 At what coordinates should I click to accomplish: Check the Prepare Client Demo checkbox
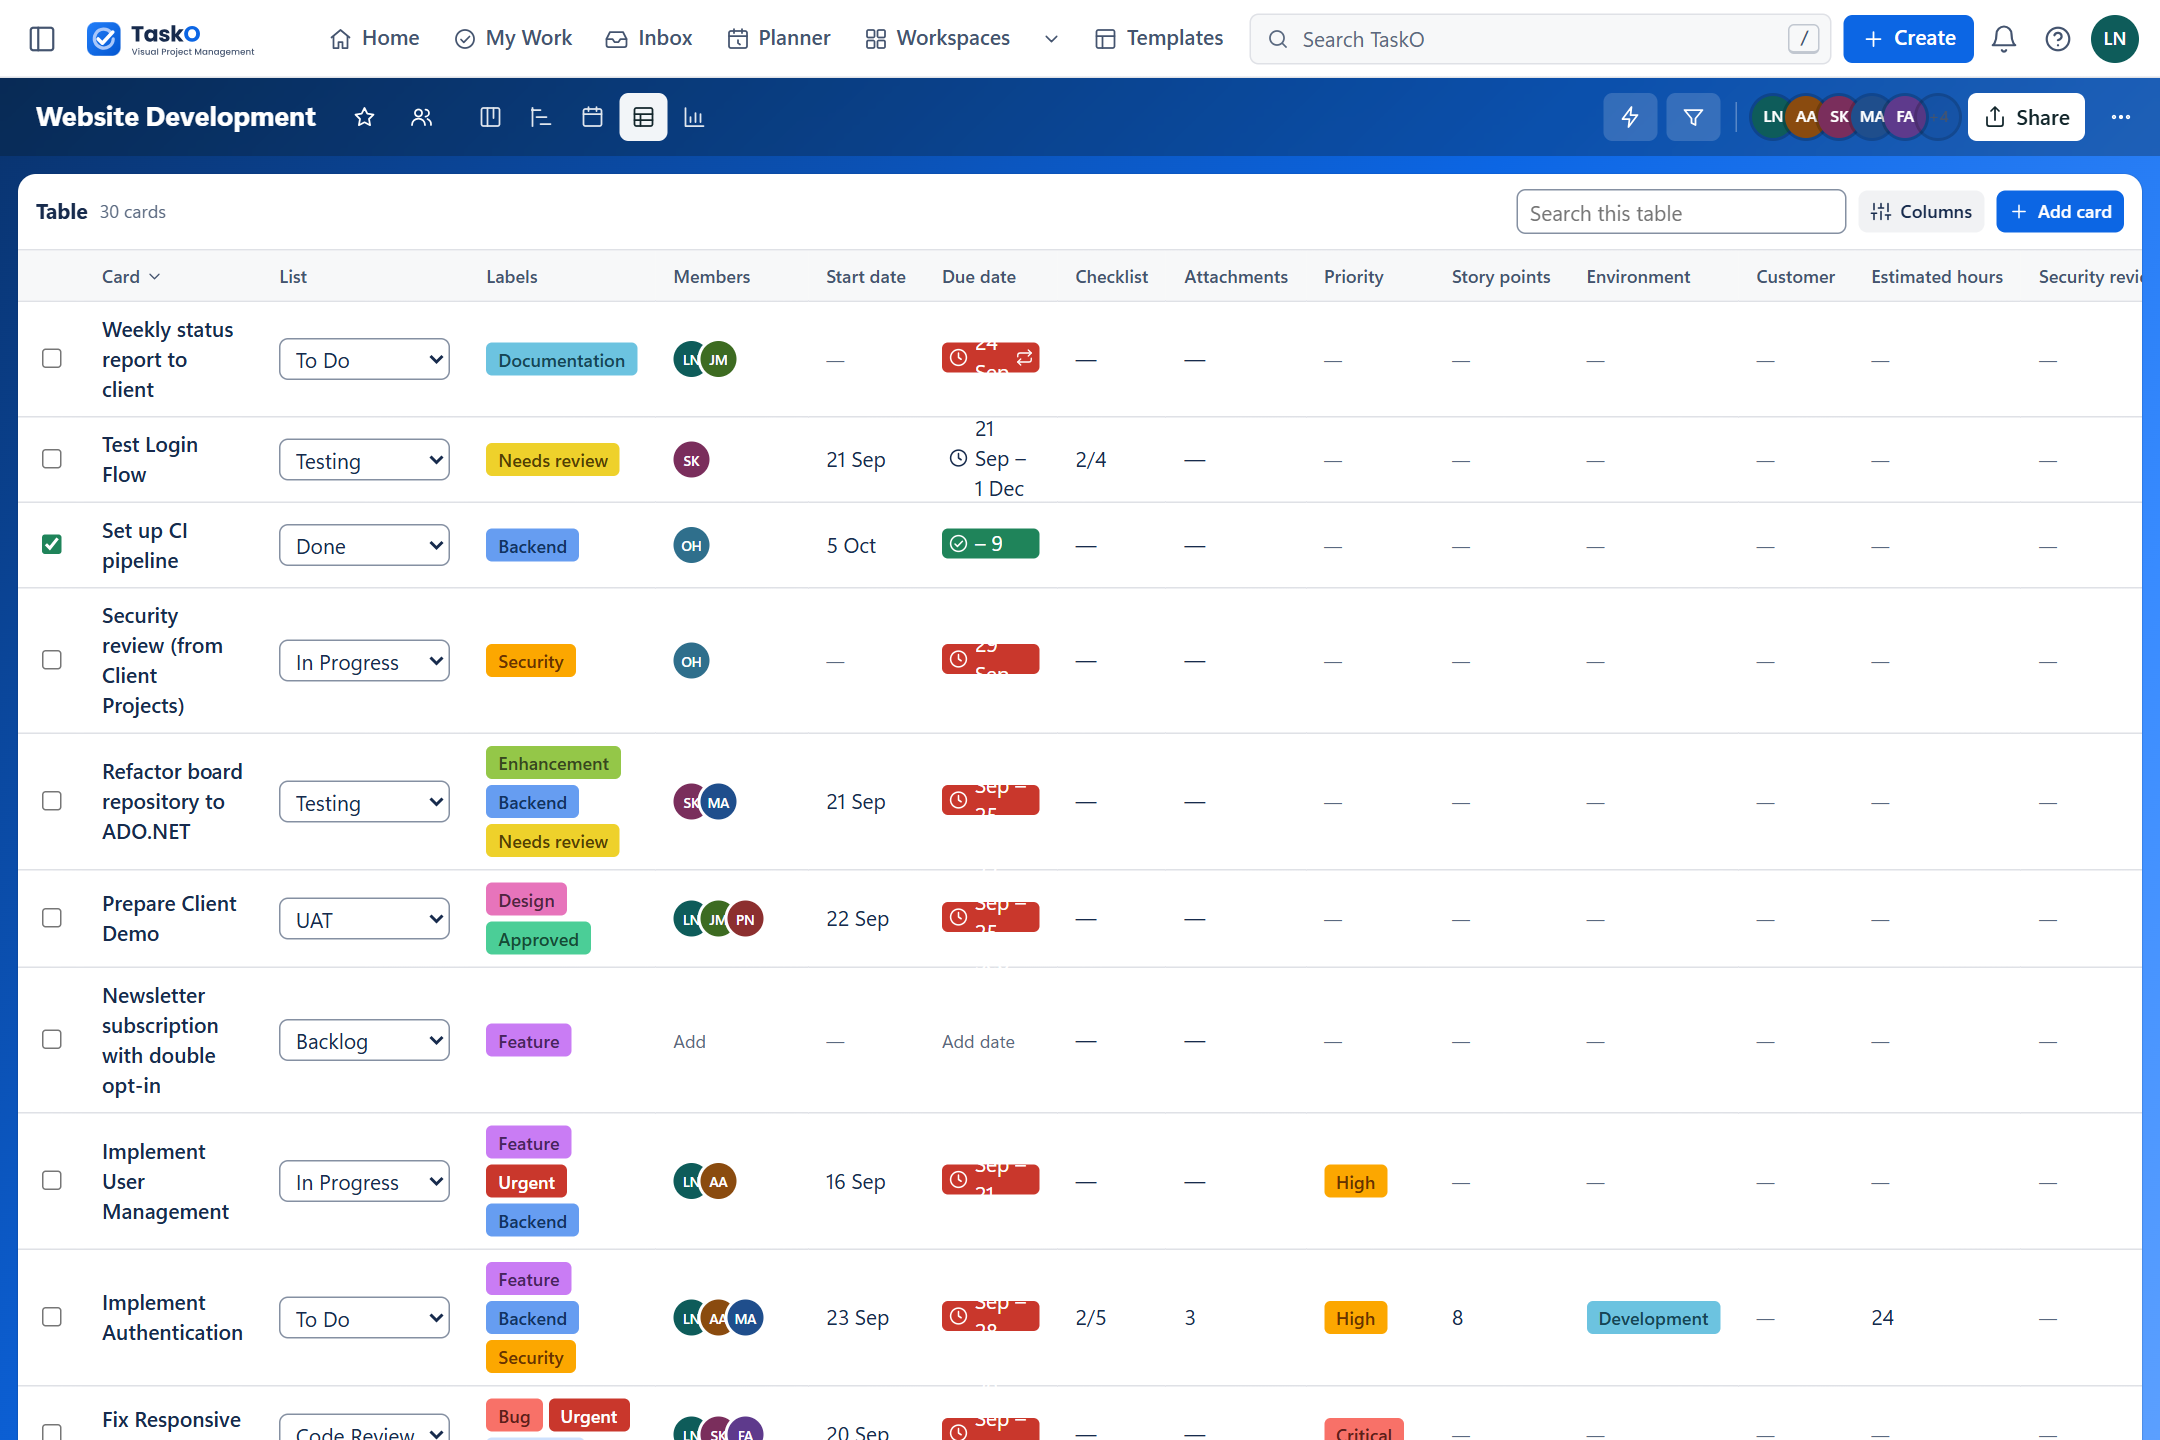click(52, 918)
